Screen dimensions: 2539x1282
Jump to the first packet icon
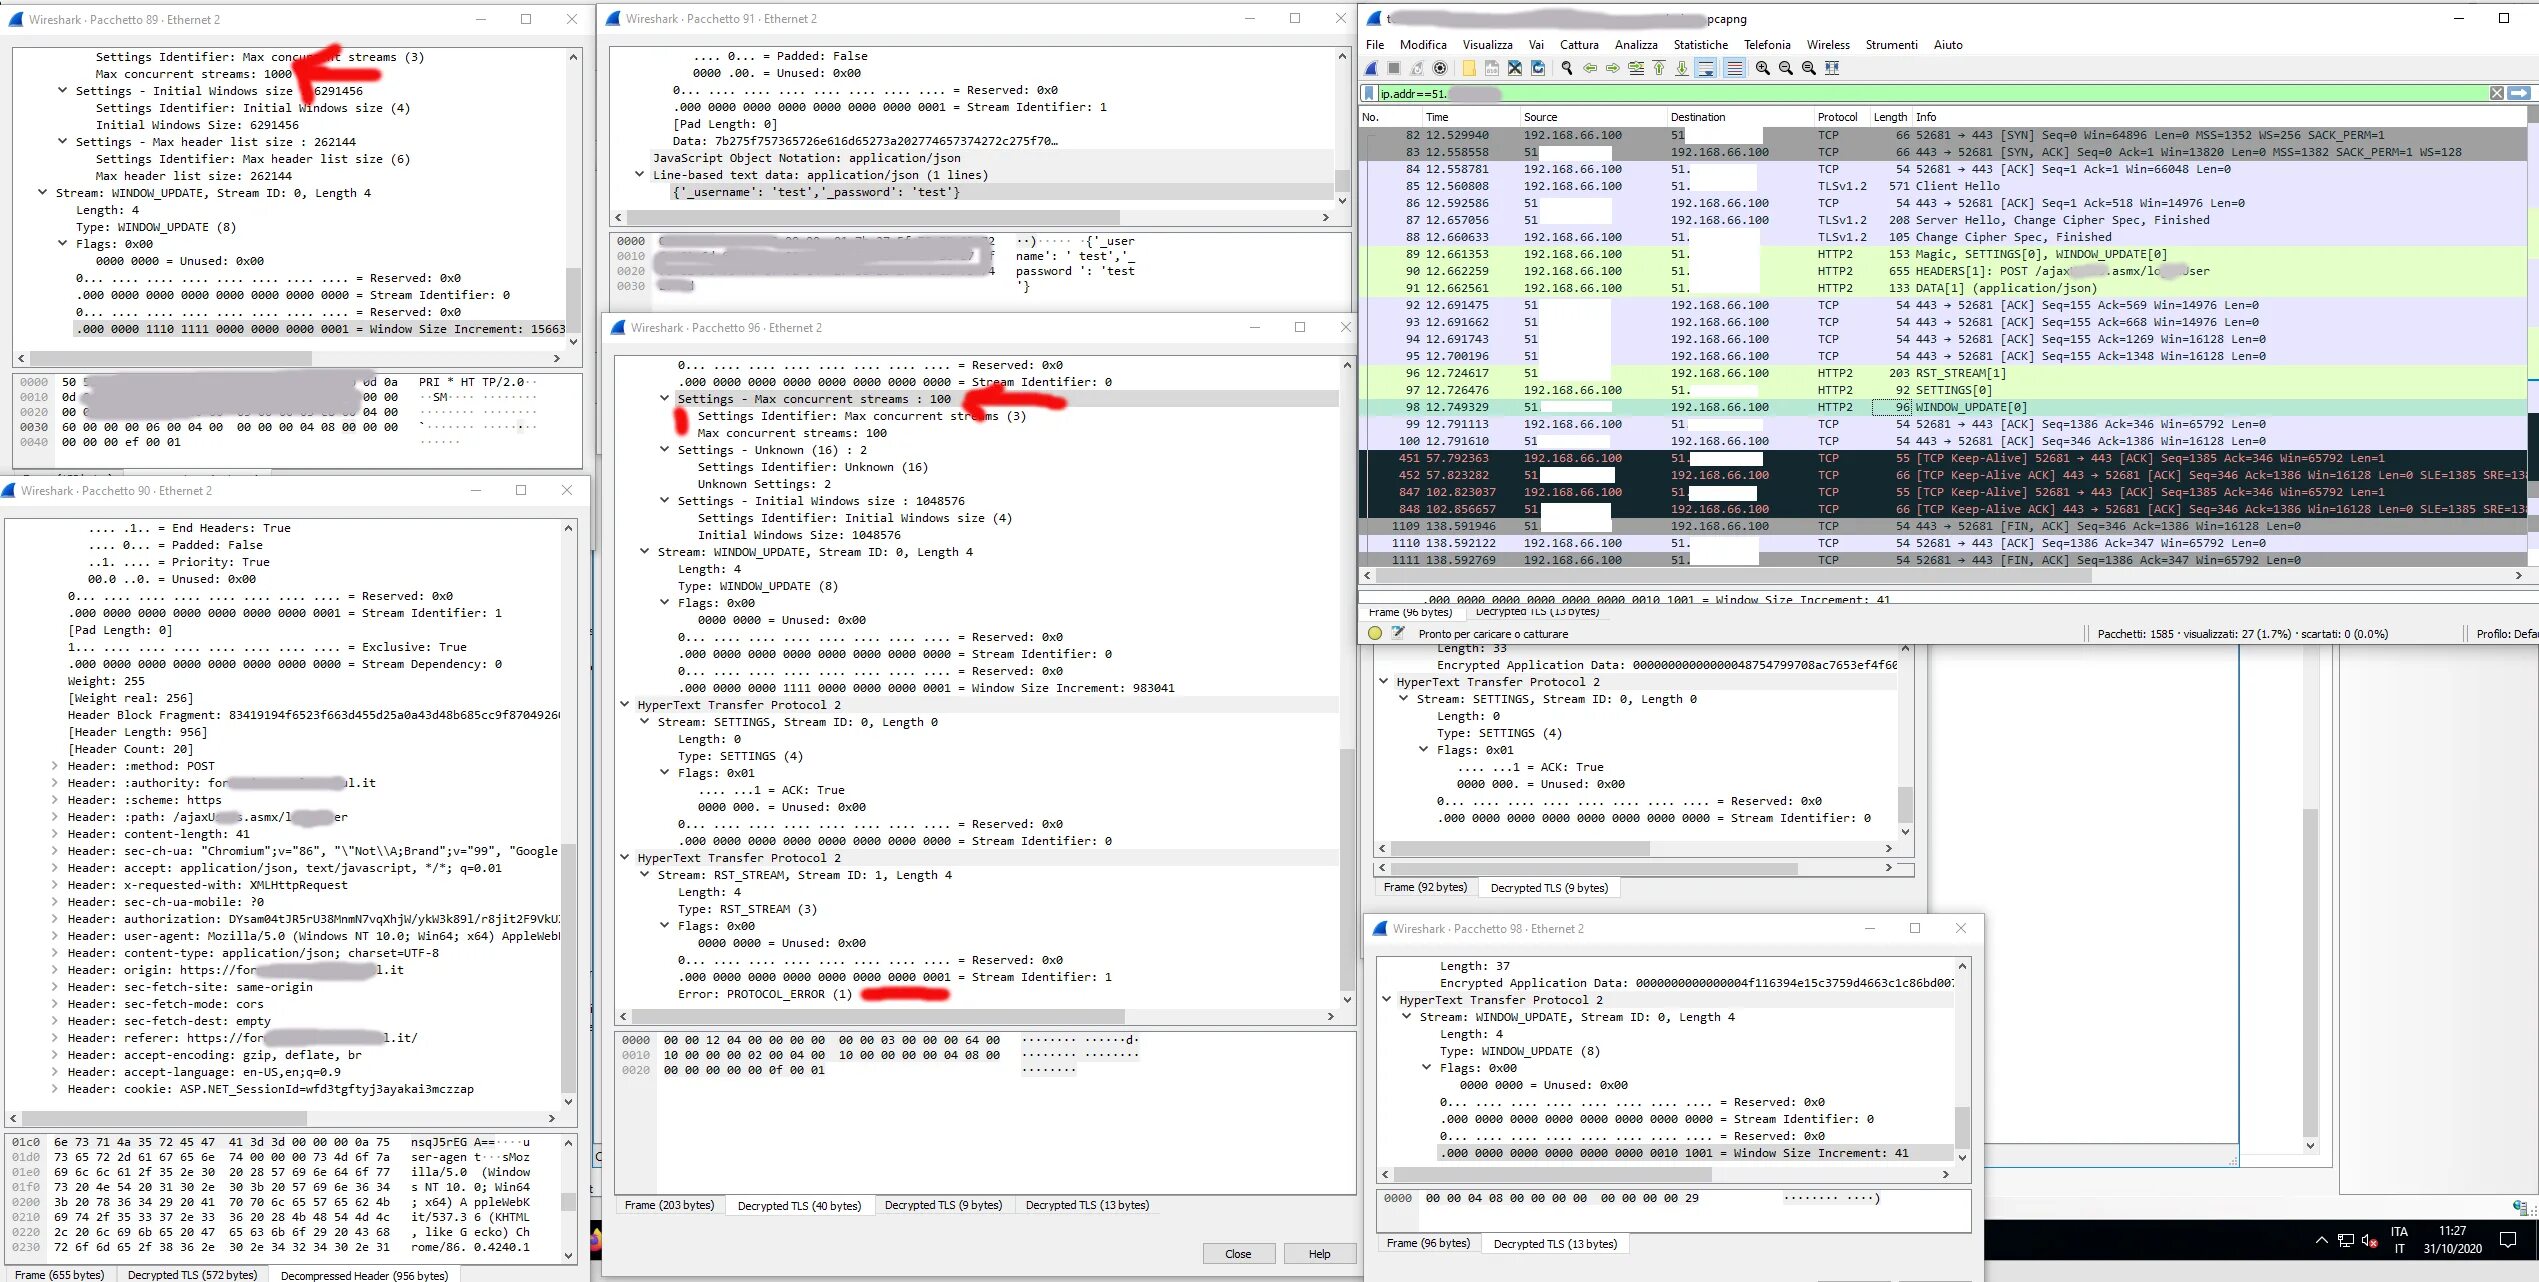point(1659,68)
